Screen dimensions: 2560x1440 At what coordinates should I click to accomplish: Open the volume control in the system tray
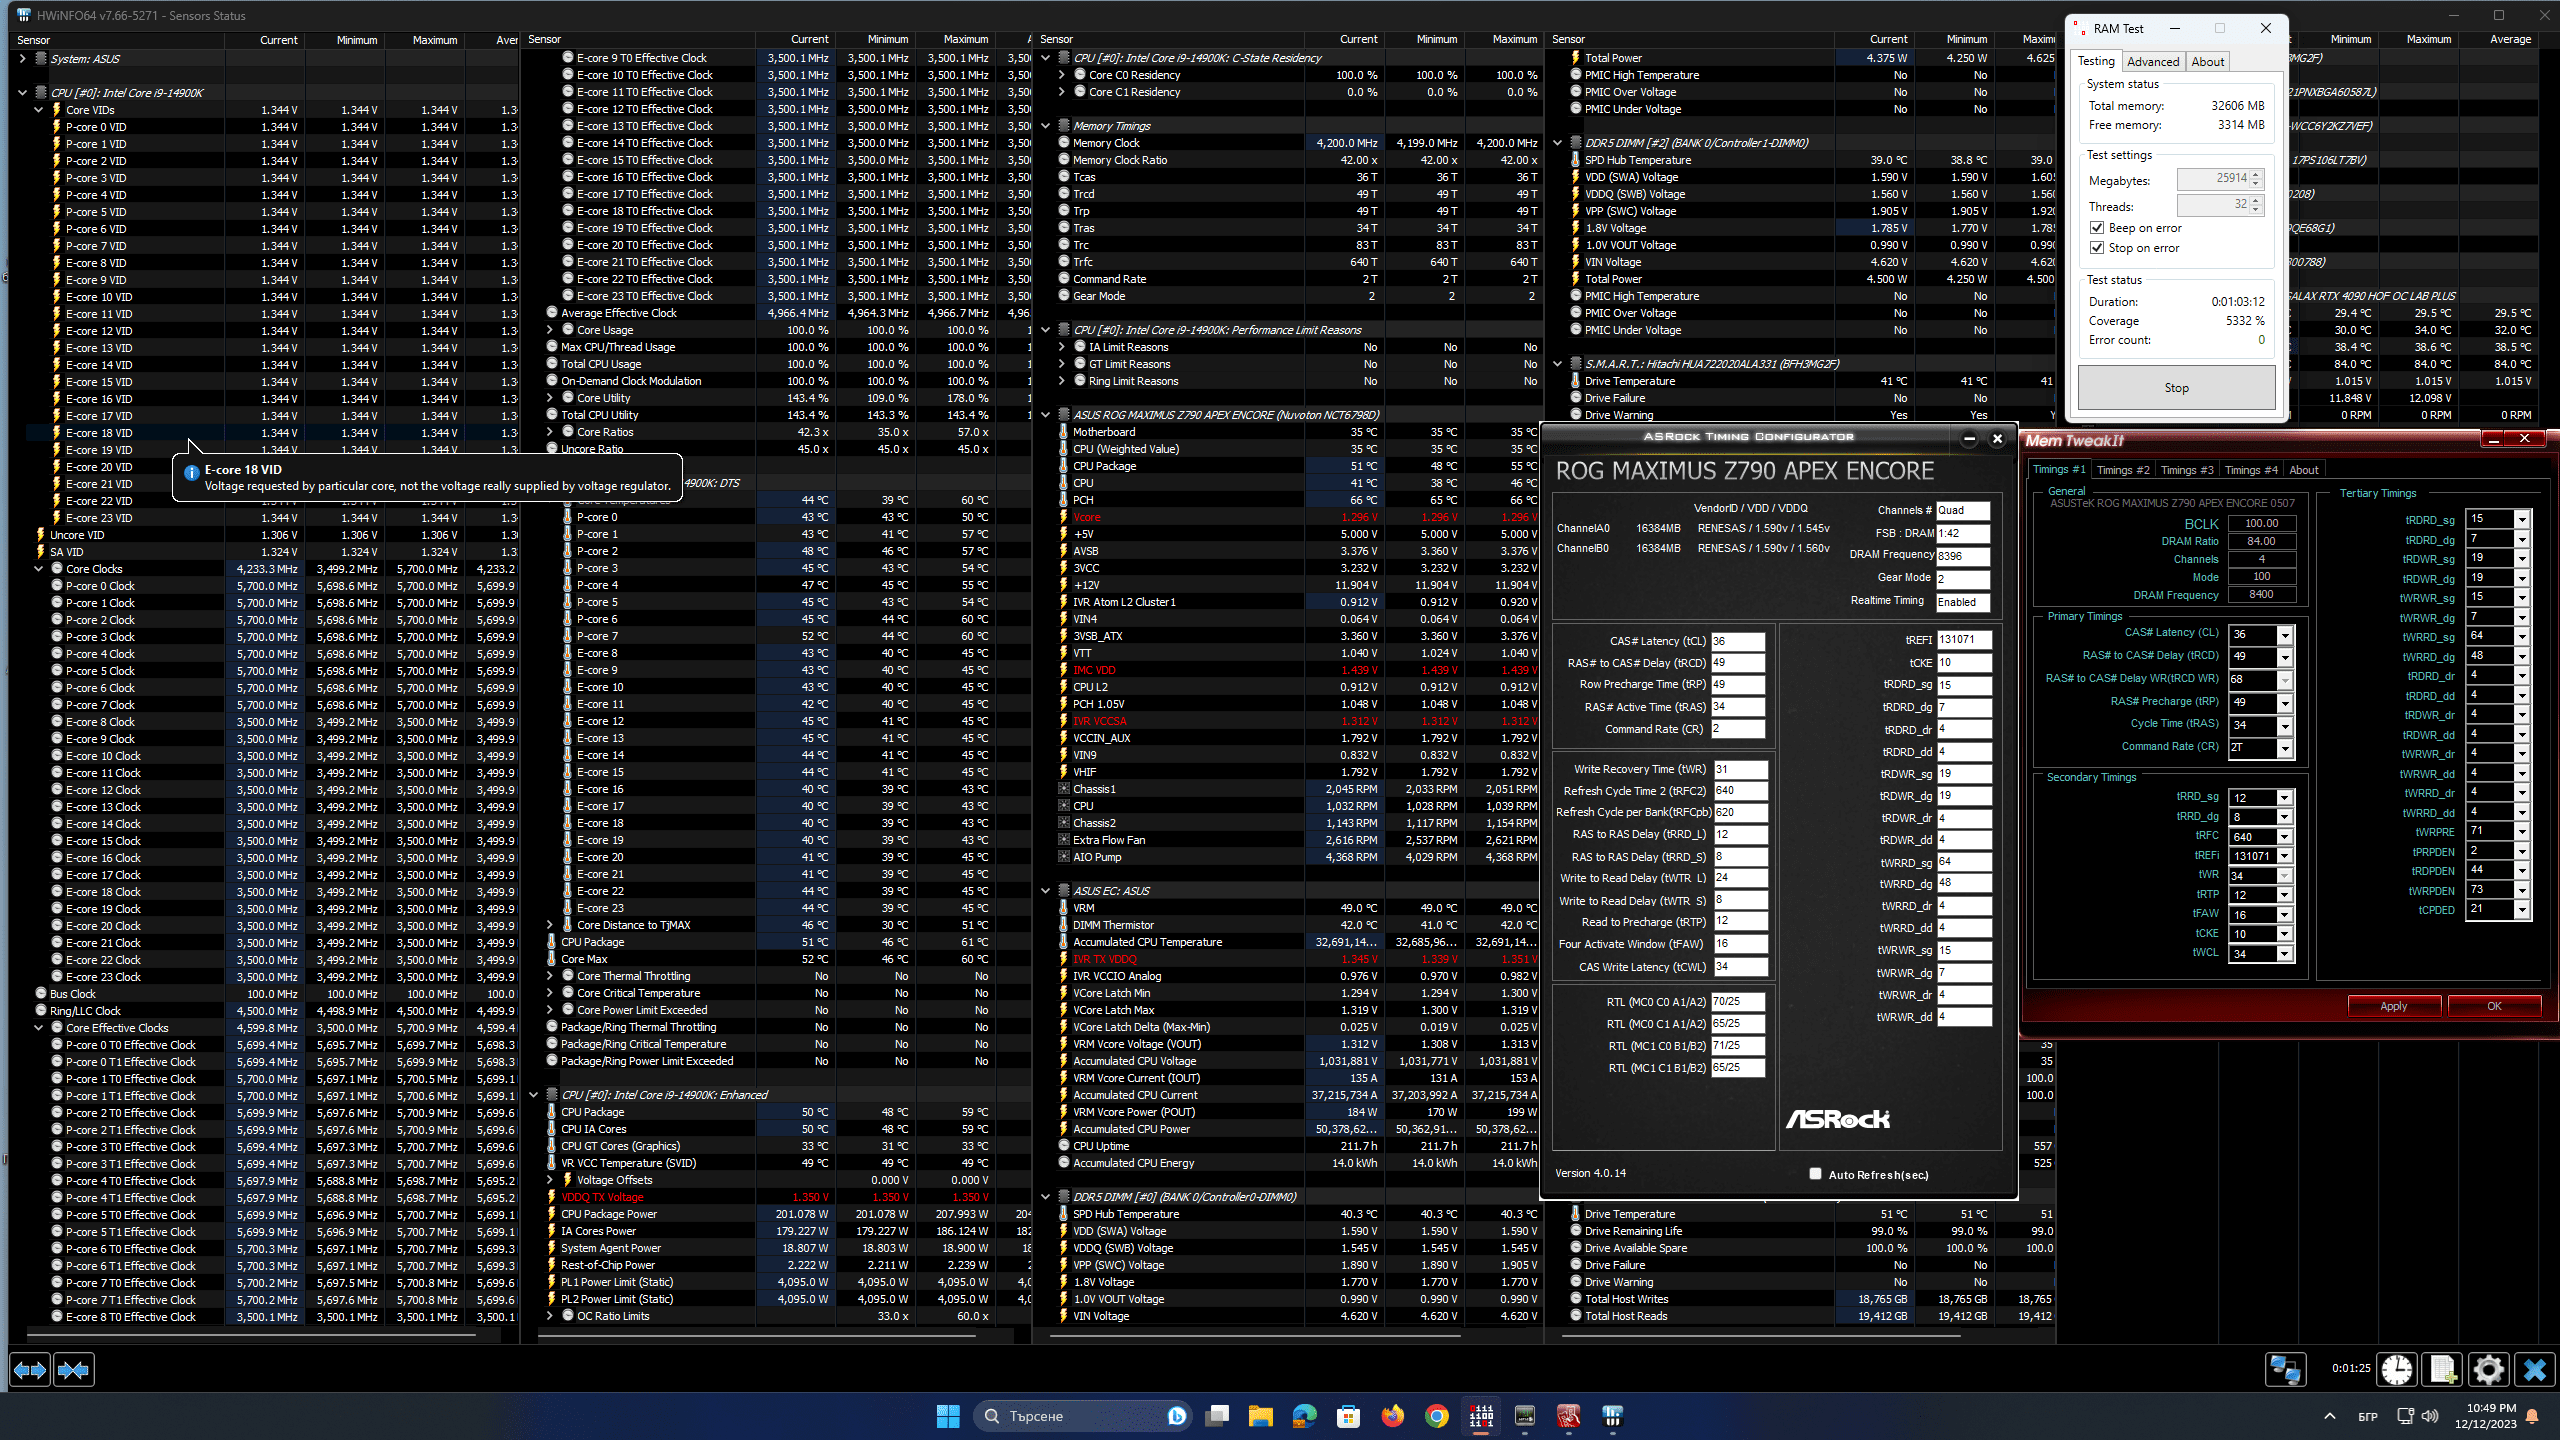click(x=2430, y=1416)
